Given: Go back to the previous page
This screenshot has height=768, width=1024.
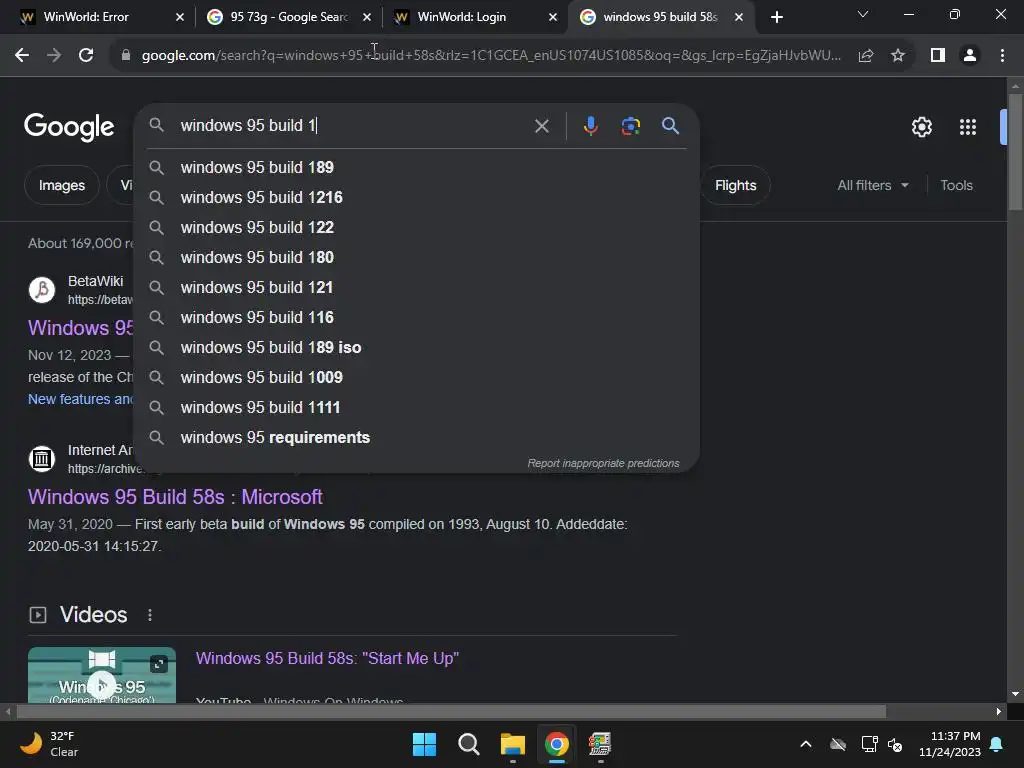Looking at the screenshot, I should coord(22,56).
